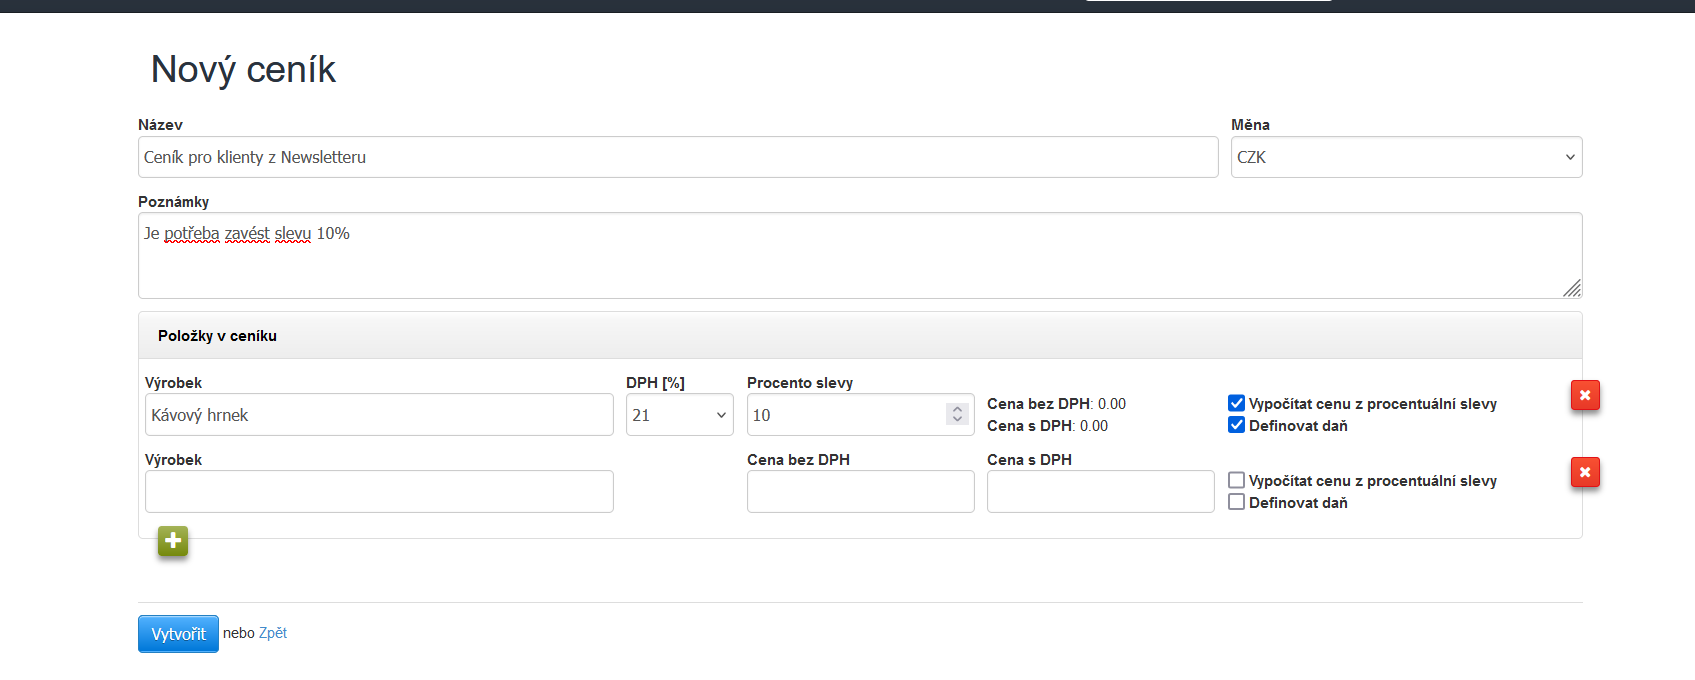Delete the Kávový hrnek price list row
The image size is (1695, 680).
click(x=1585, y=396)
